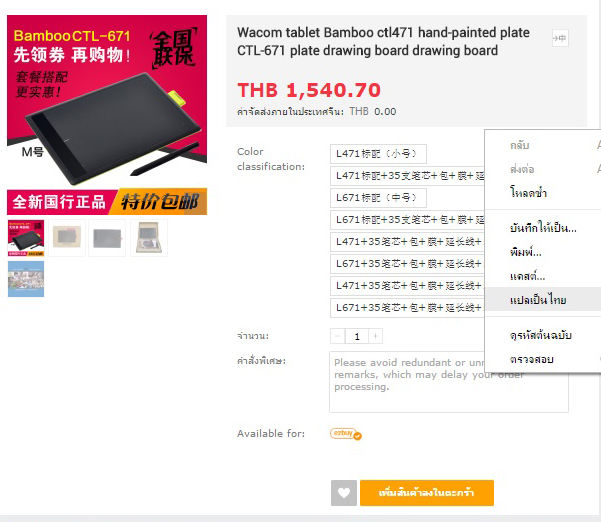Select the second product thumbnail image

(67, 238)
